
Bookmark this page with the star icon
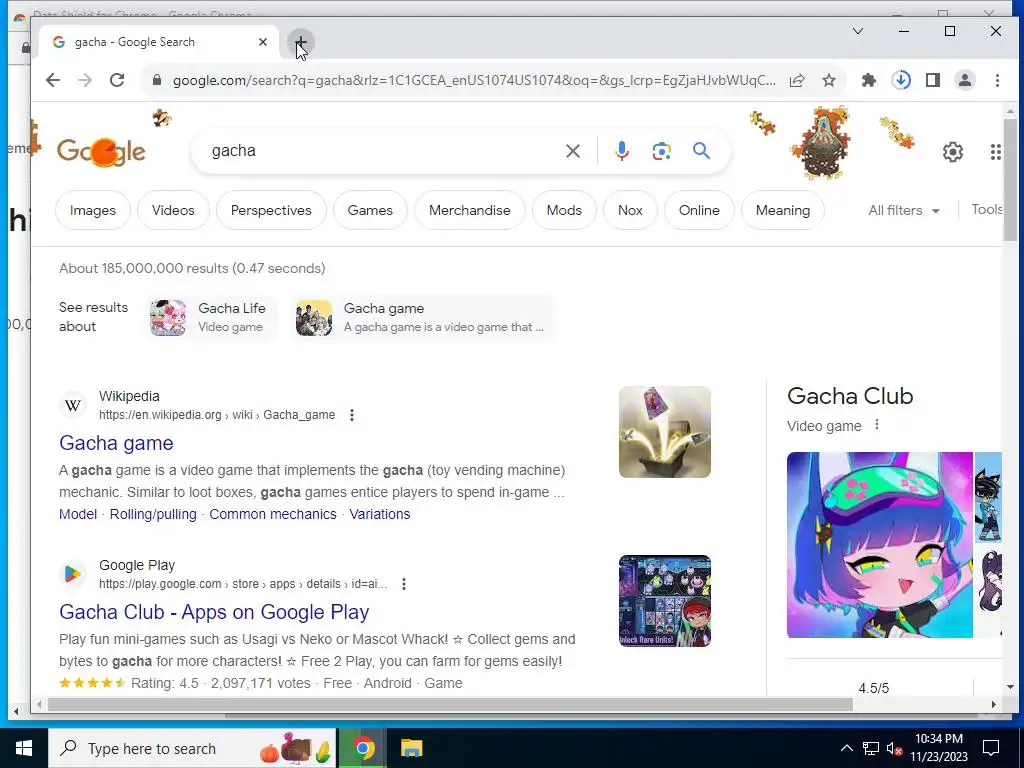[x=829, y=80]
